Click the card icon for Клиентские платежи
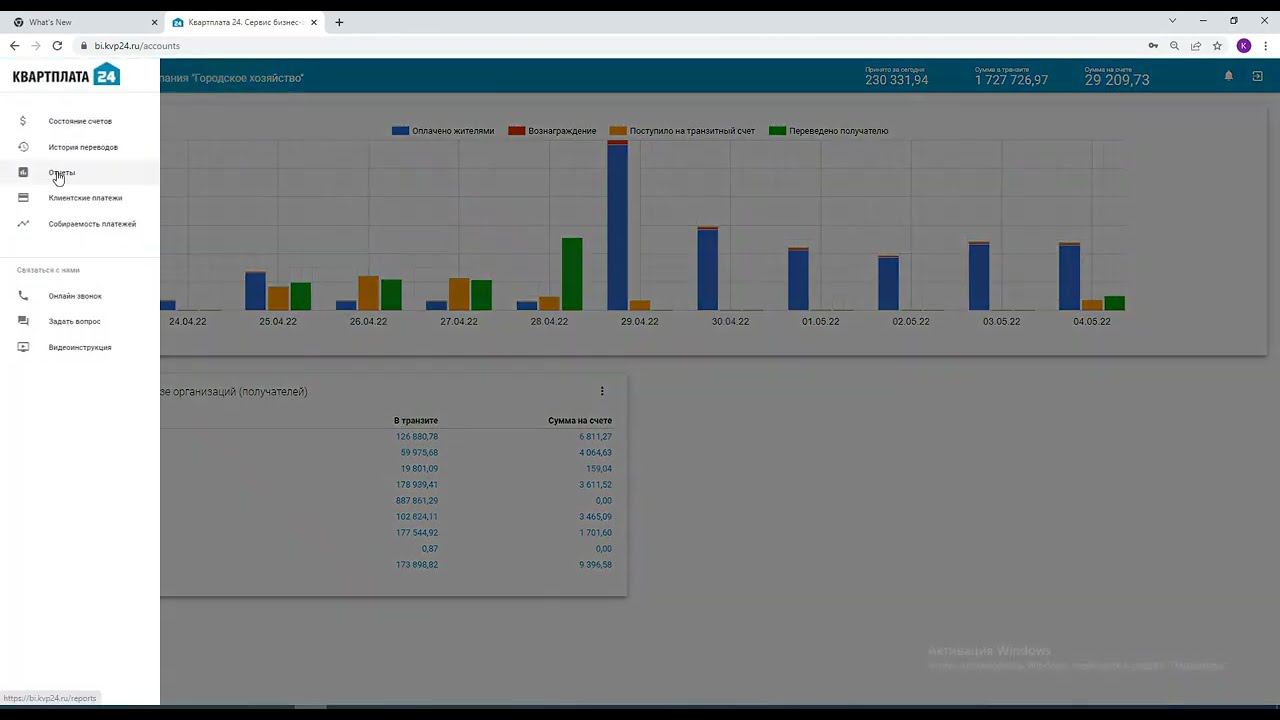 pos(23,198)
